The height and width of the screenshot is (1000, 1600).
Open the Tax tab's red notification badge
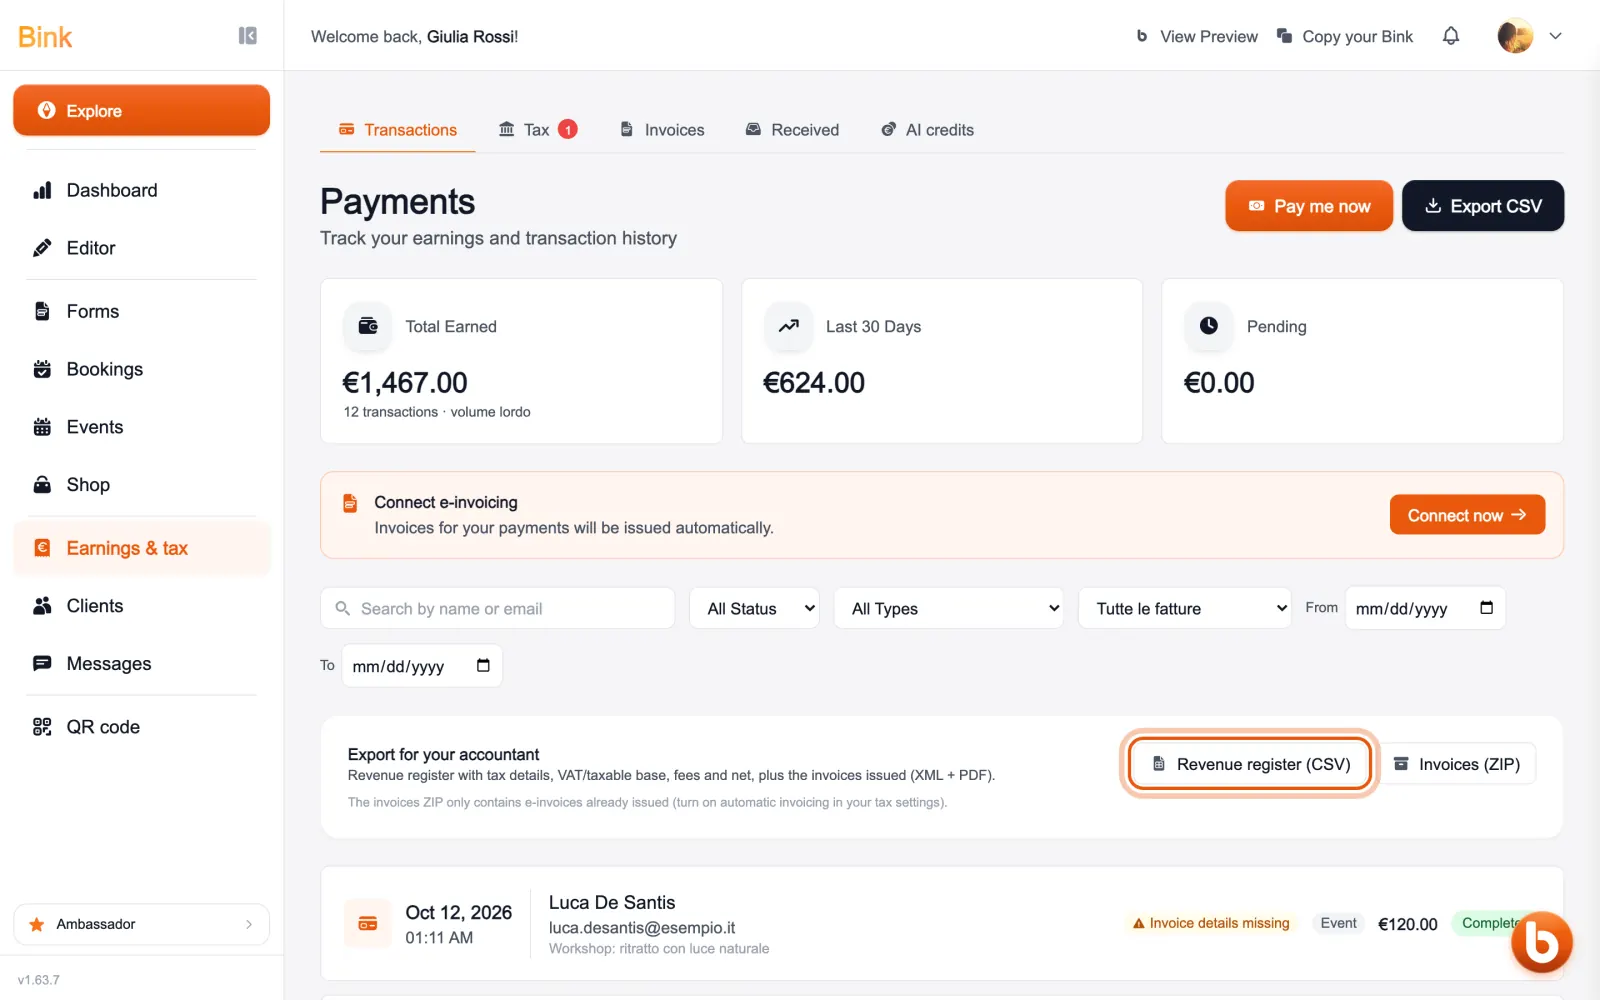tap(568, 129)
